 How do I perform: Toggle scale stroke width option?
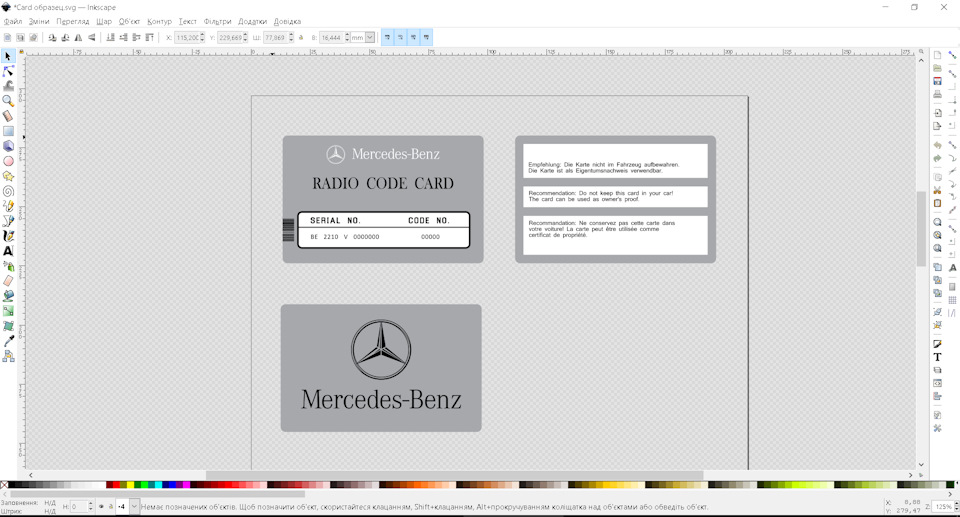(387, 37)
